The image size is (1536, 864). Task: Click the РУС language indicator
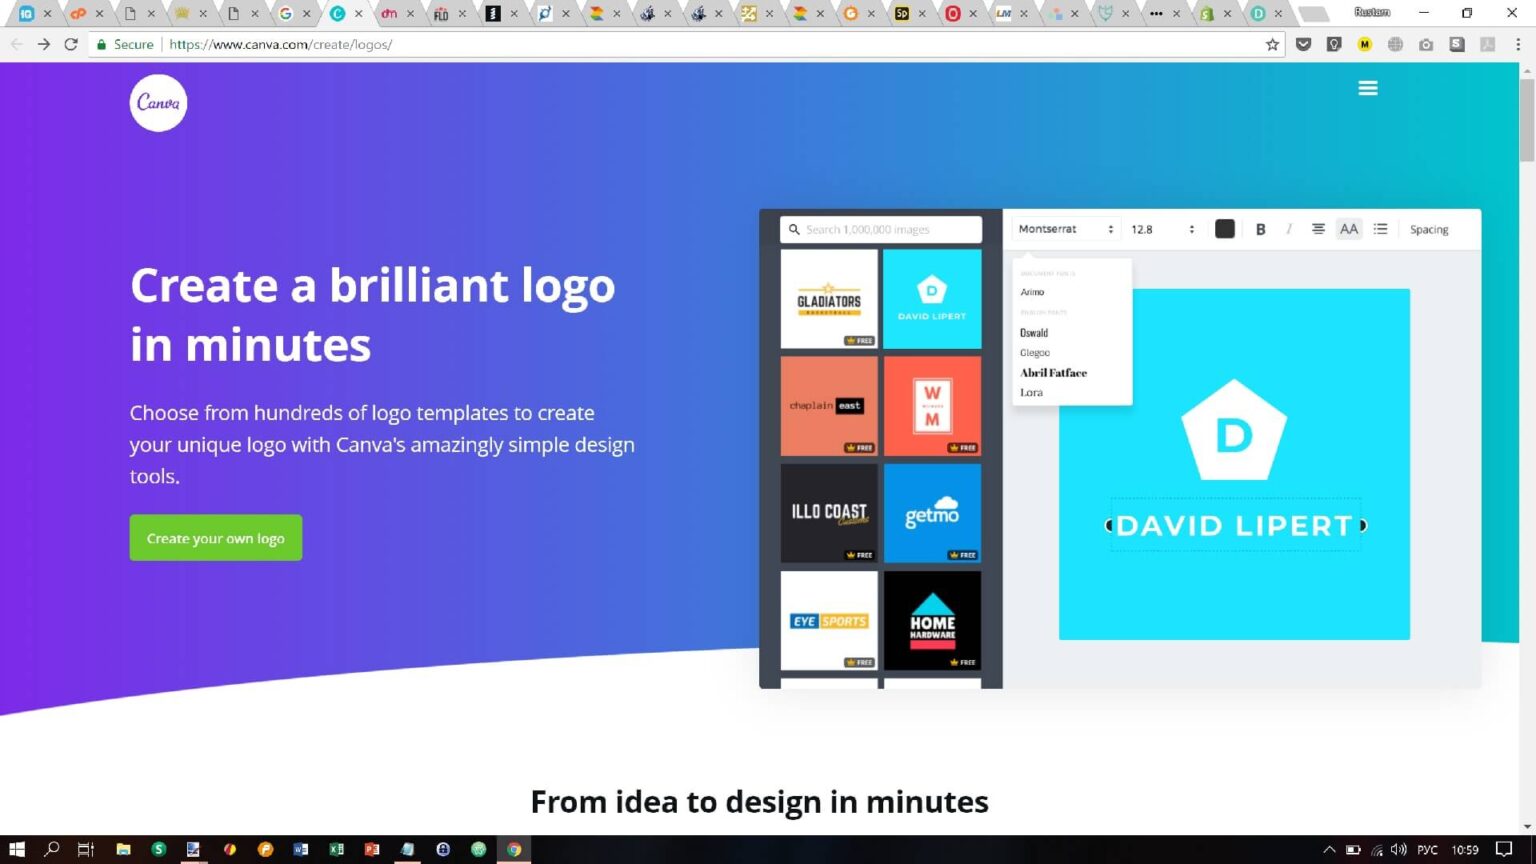tap(1427, 850)
